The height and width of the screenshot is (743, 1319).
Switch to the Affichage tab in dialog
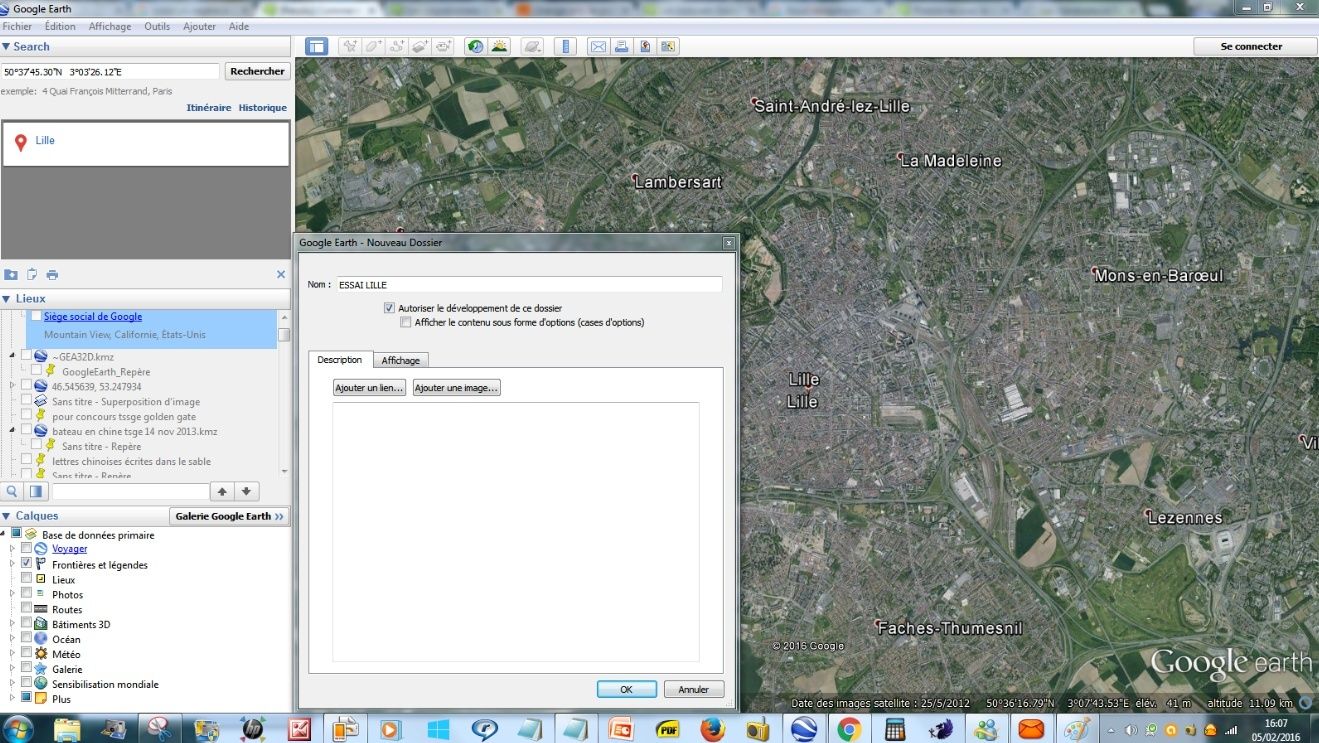[x=401, y=360]
